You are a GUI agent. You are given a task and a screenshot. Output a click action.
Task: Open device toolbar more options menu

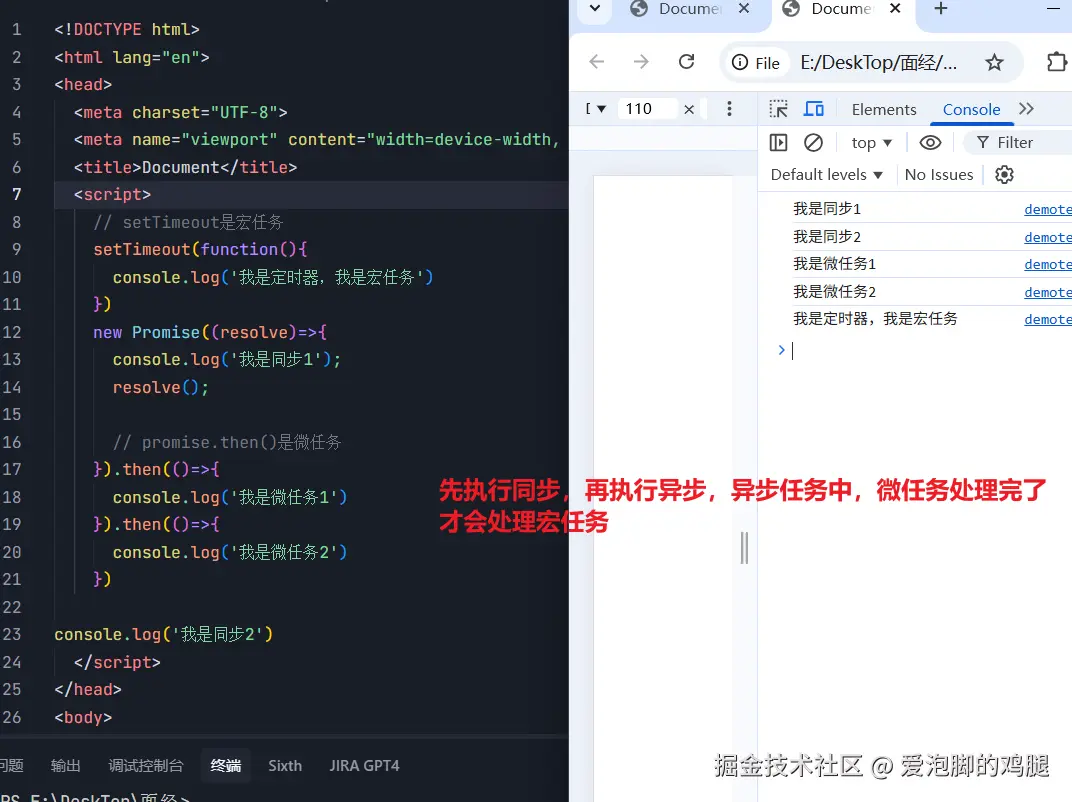(729, 109)
